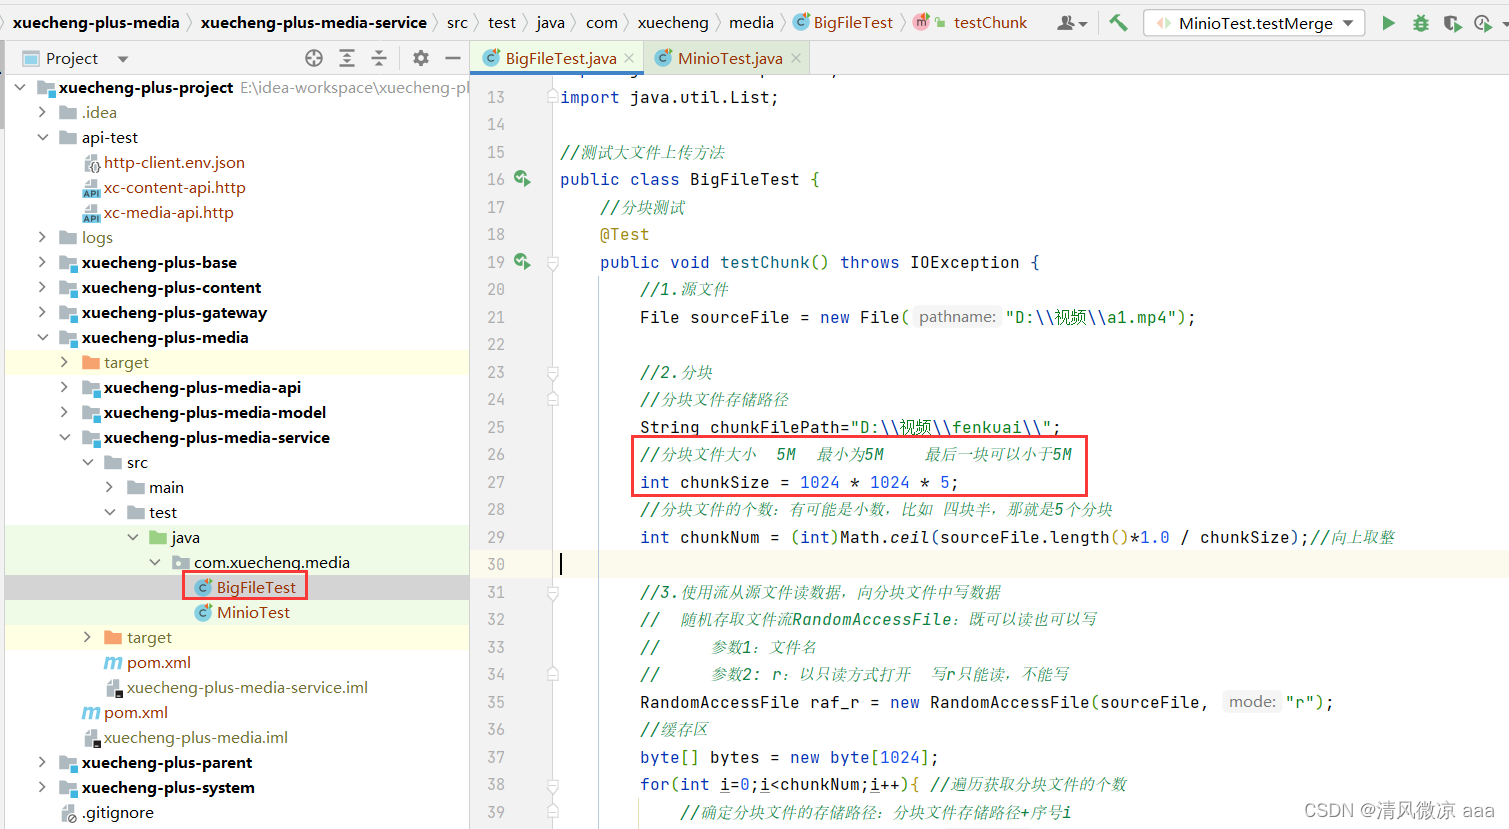Viewport: 1509px width, 829px height.
Task: Hide the Project tool window
Action: pos(453,58)
